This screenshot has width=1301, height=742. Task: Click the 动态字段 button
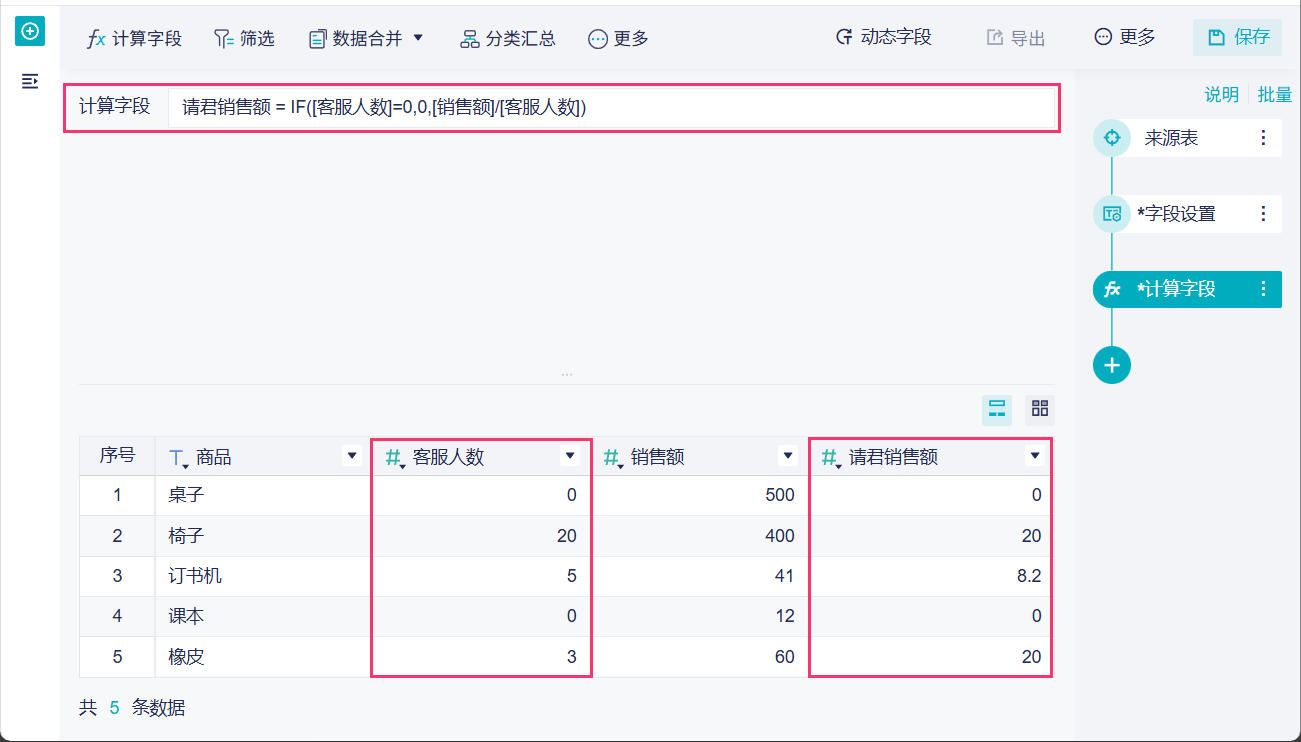point(883,38)
